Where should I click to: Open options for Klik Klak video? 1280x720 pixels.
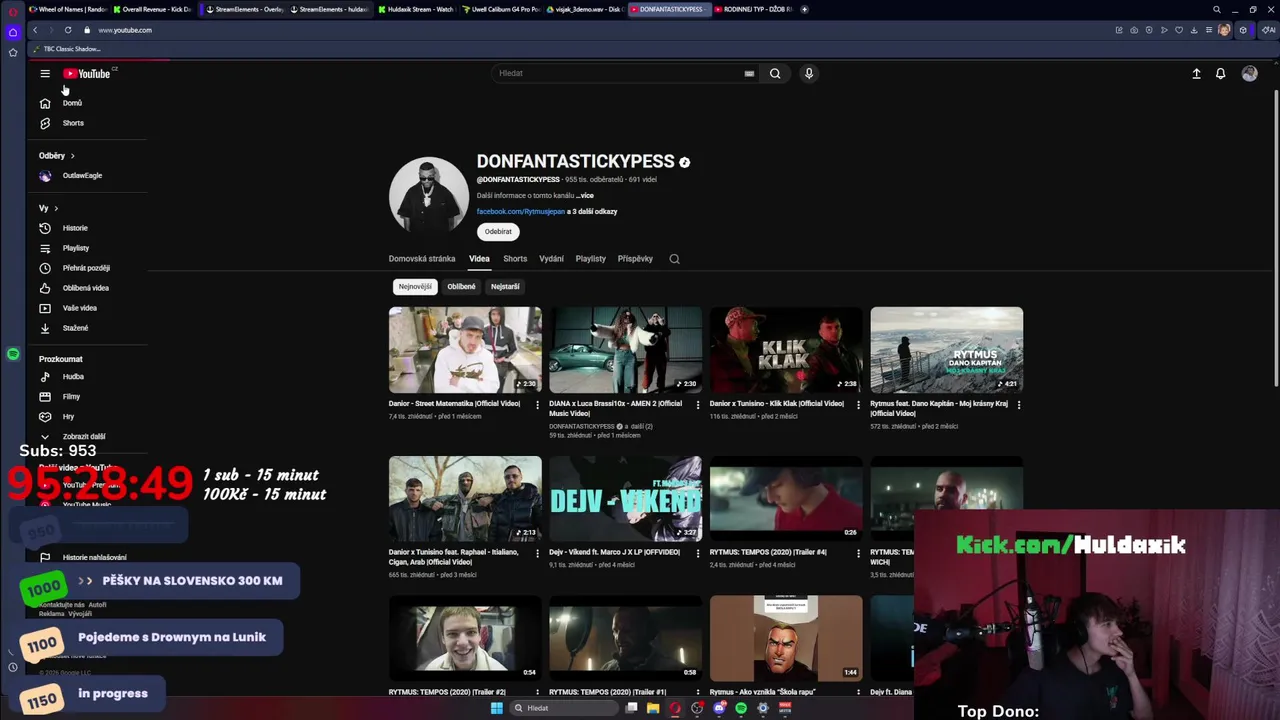858,405
